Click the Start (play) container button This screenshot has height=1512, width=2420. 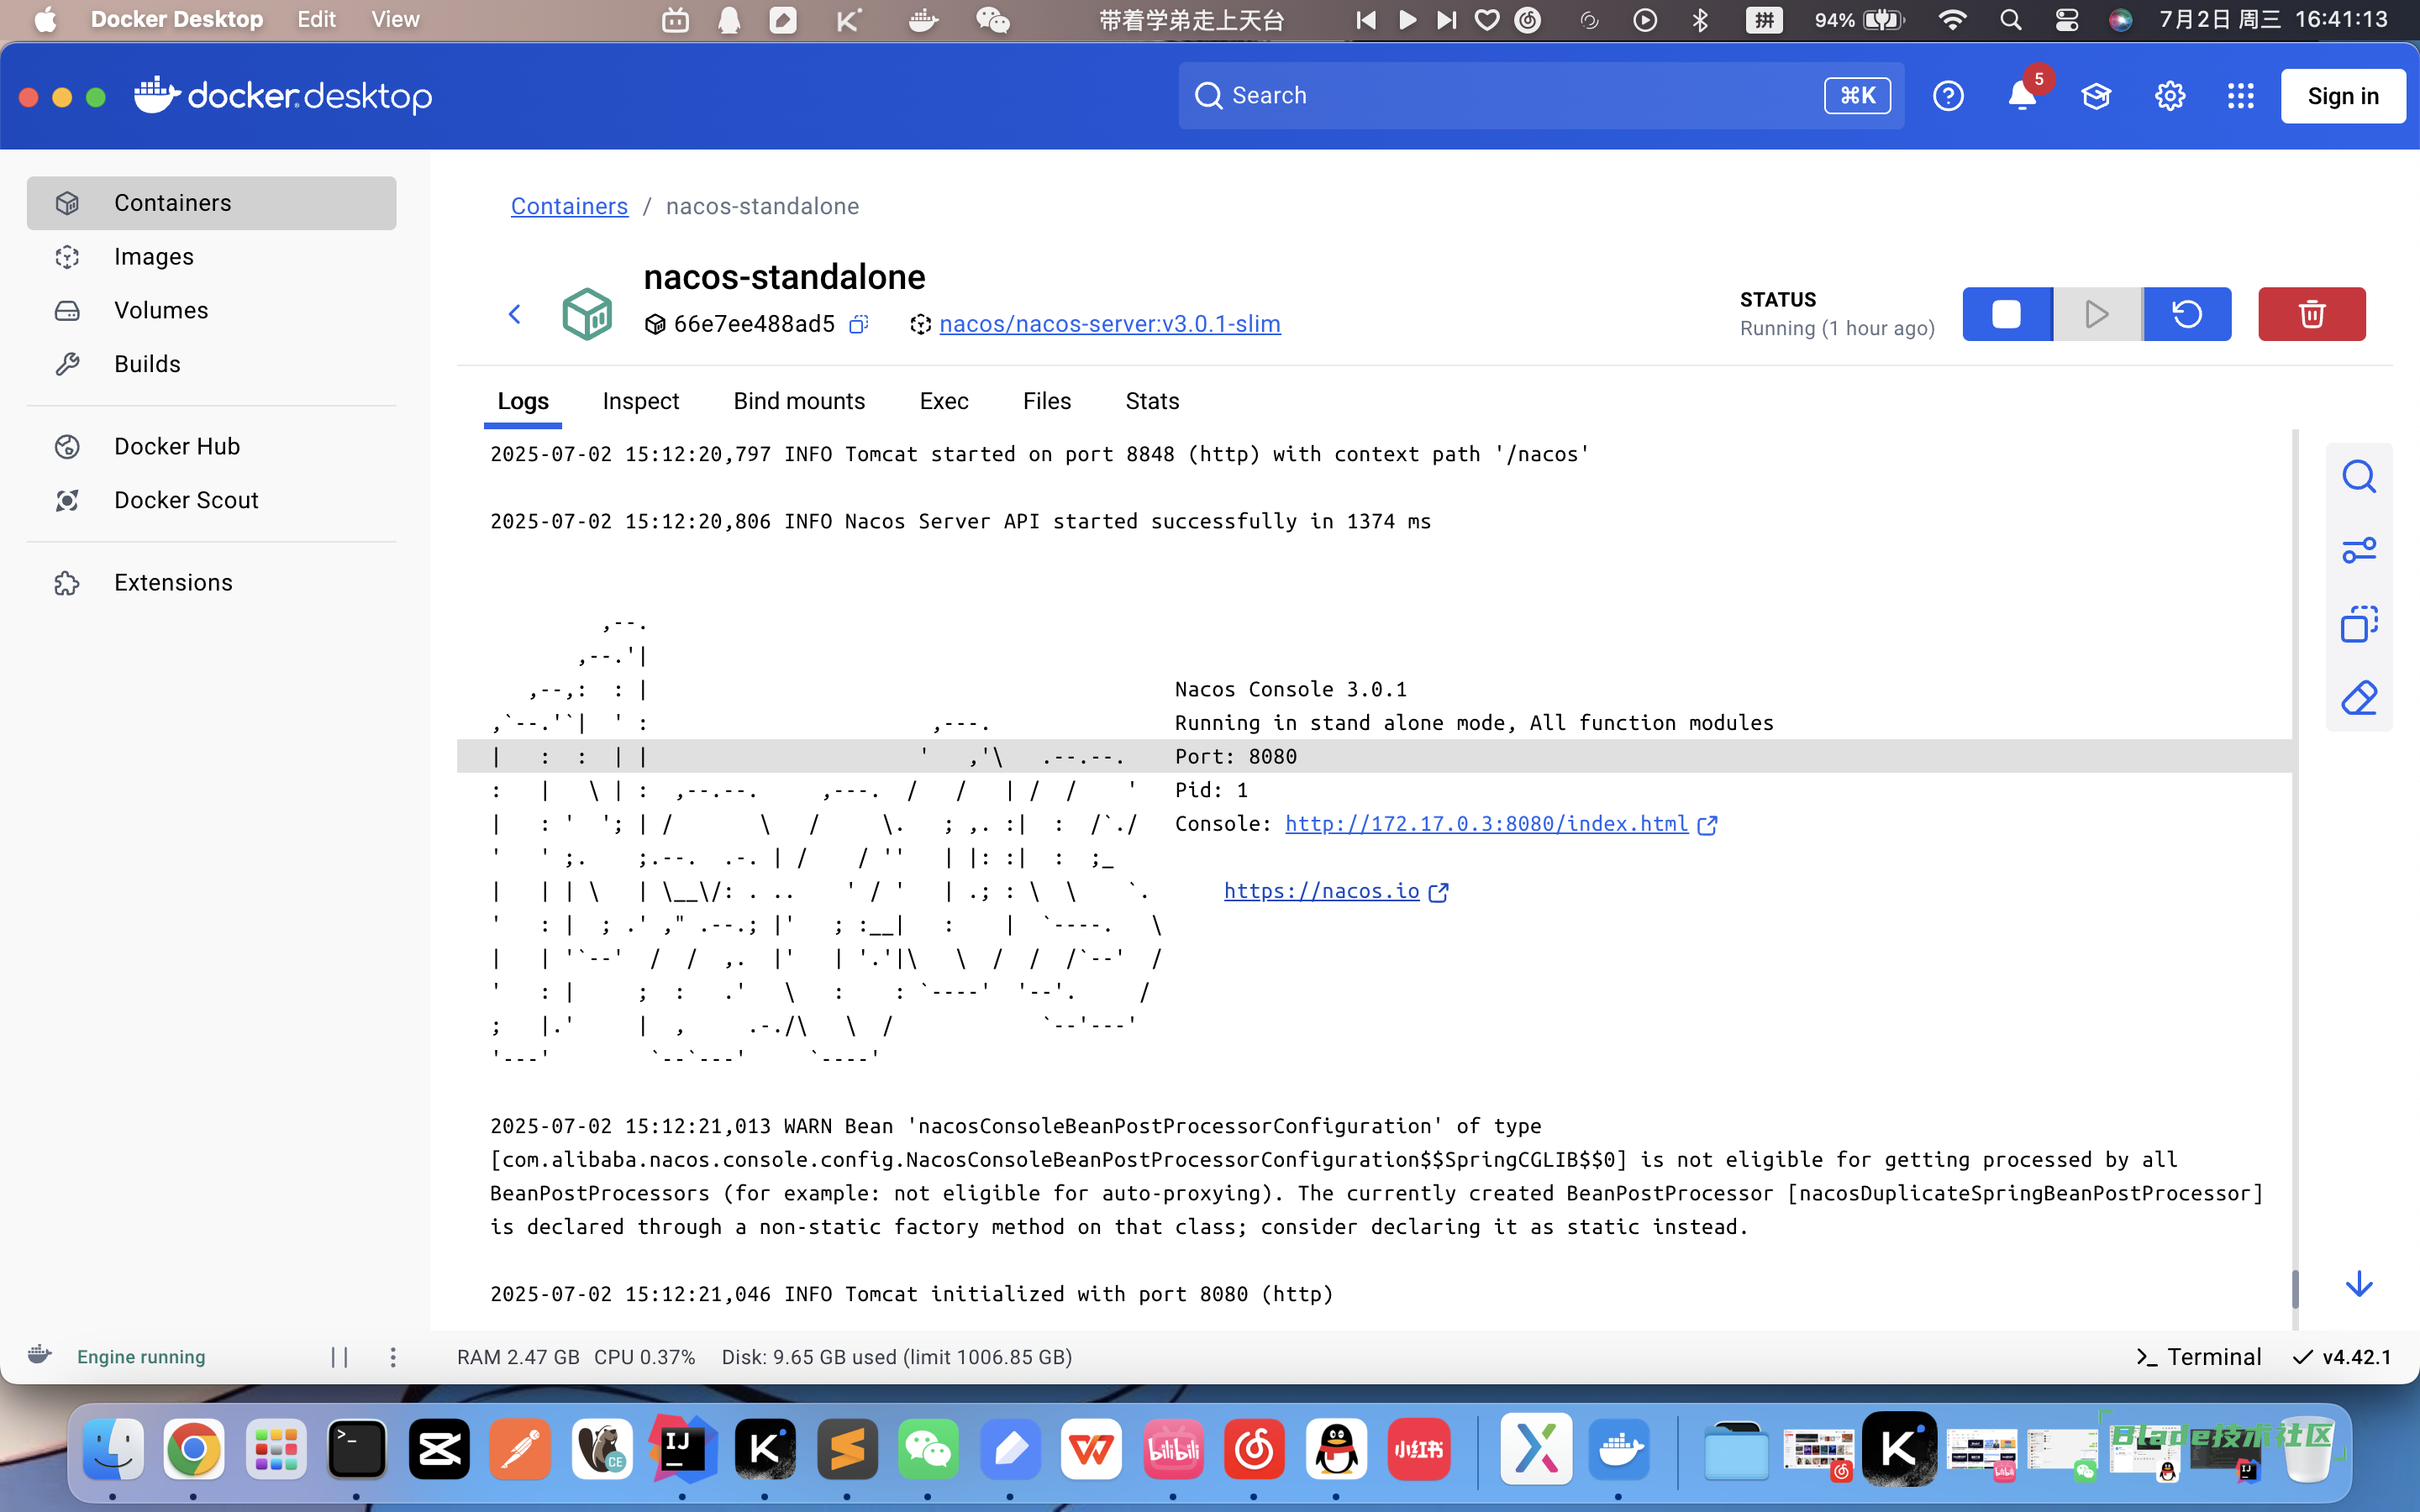[2097, 314]
